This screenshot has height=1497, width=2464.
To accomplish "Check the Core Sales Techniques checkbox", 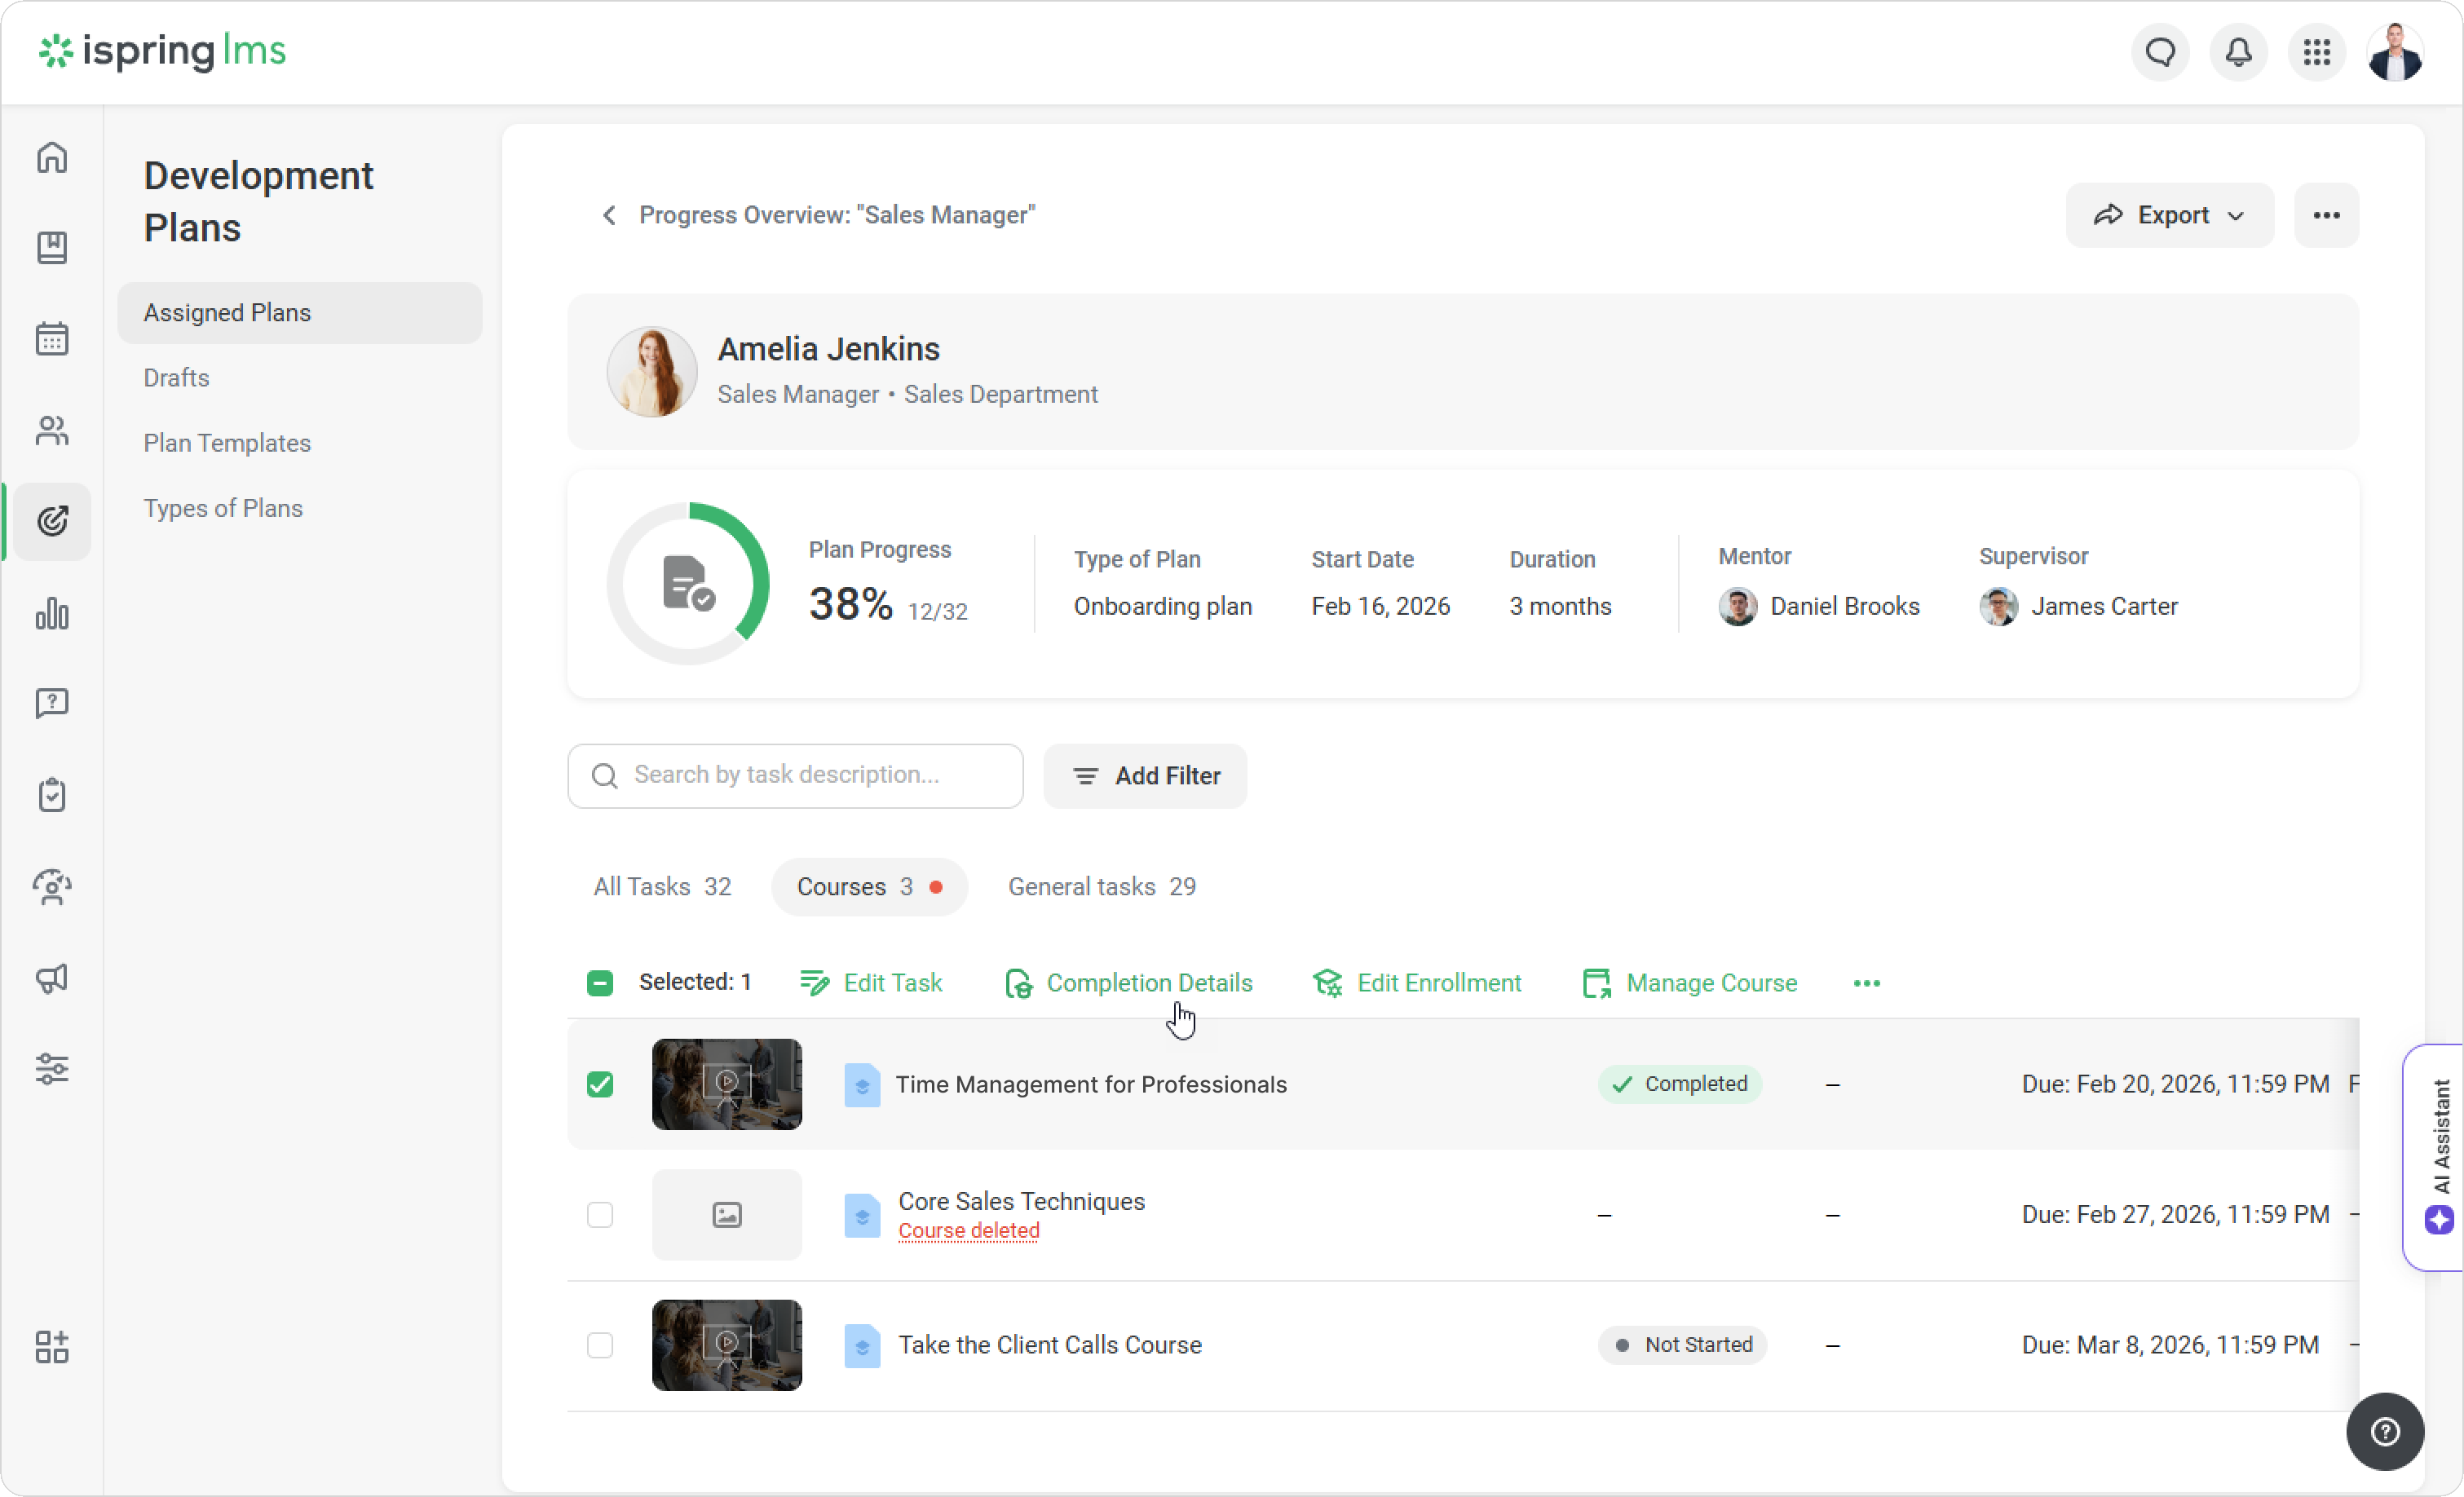I will point(600,1214).
